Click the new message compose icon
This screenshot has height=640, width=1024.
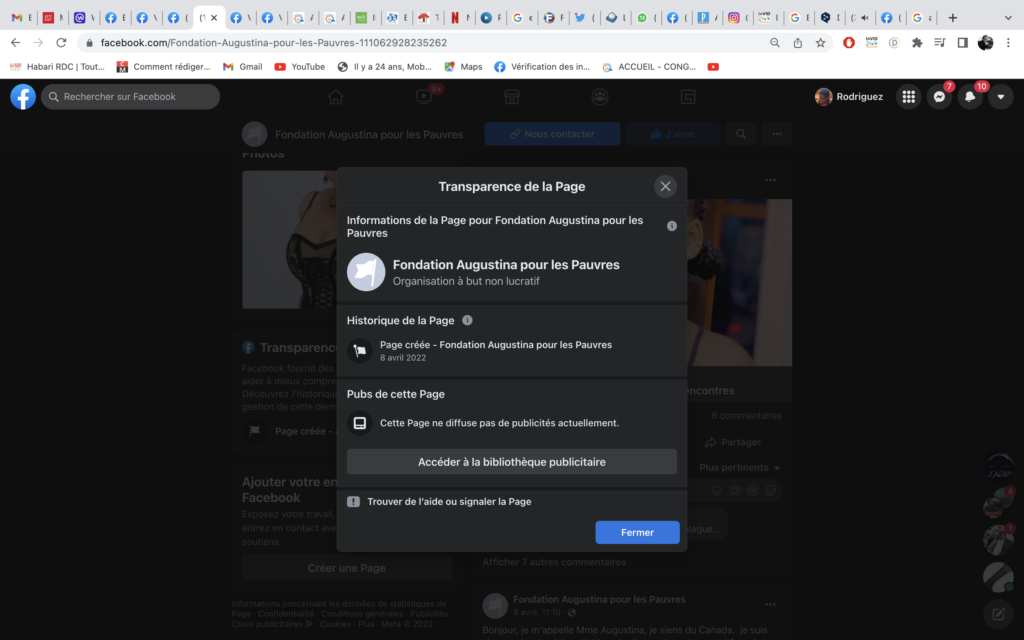(x=999, y=614)
